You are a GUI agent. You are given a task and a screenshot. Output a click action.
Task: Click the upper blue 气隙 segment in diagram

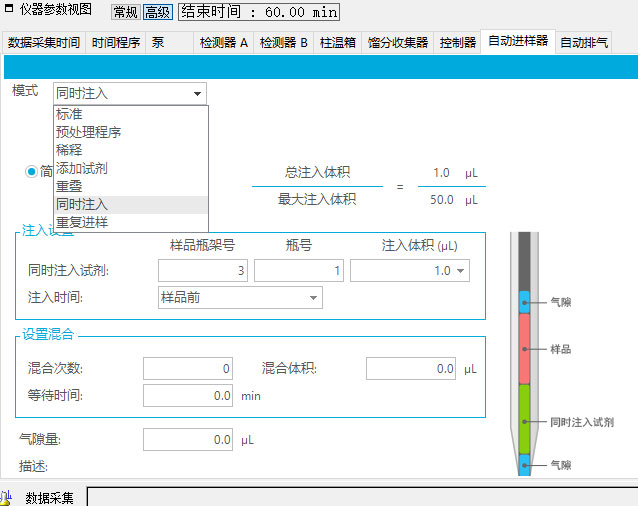tap(524, 302)
